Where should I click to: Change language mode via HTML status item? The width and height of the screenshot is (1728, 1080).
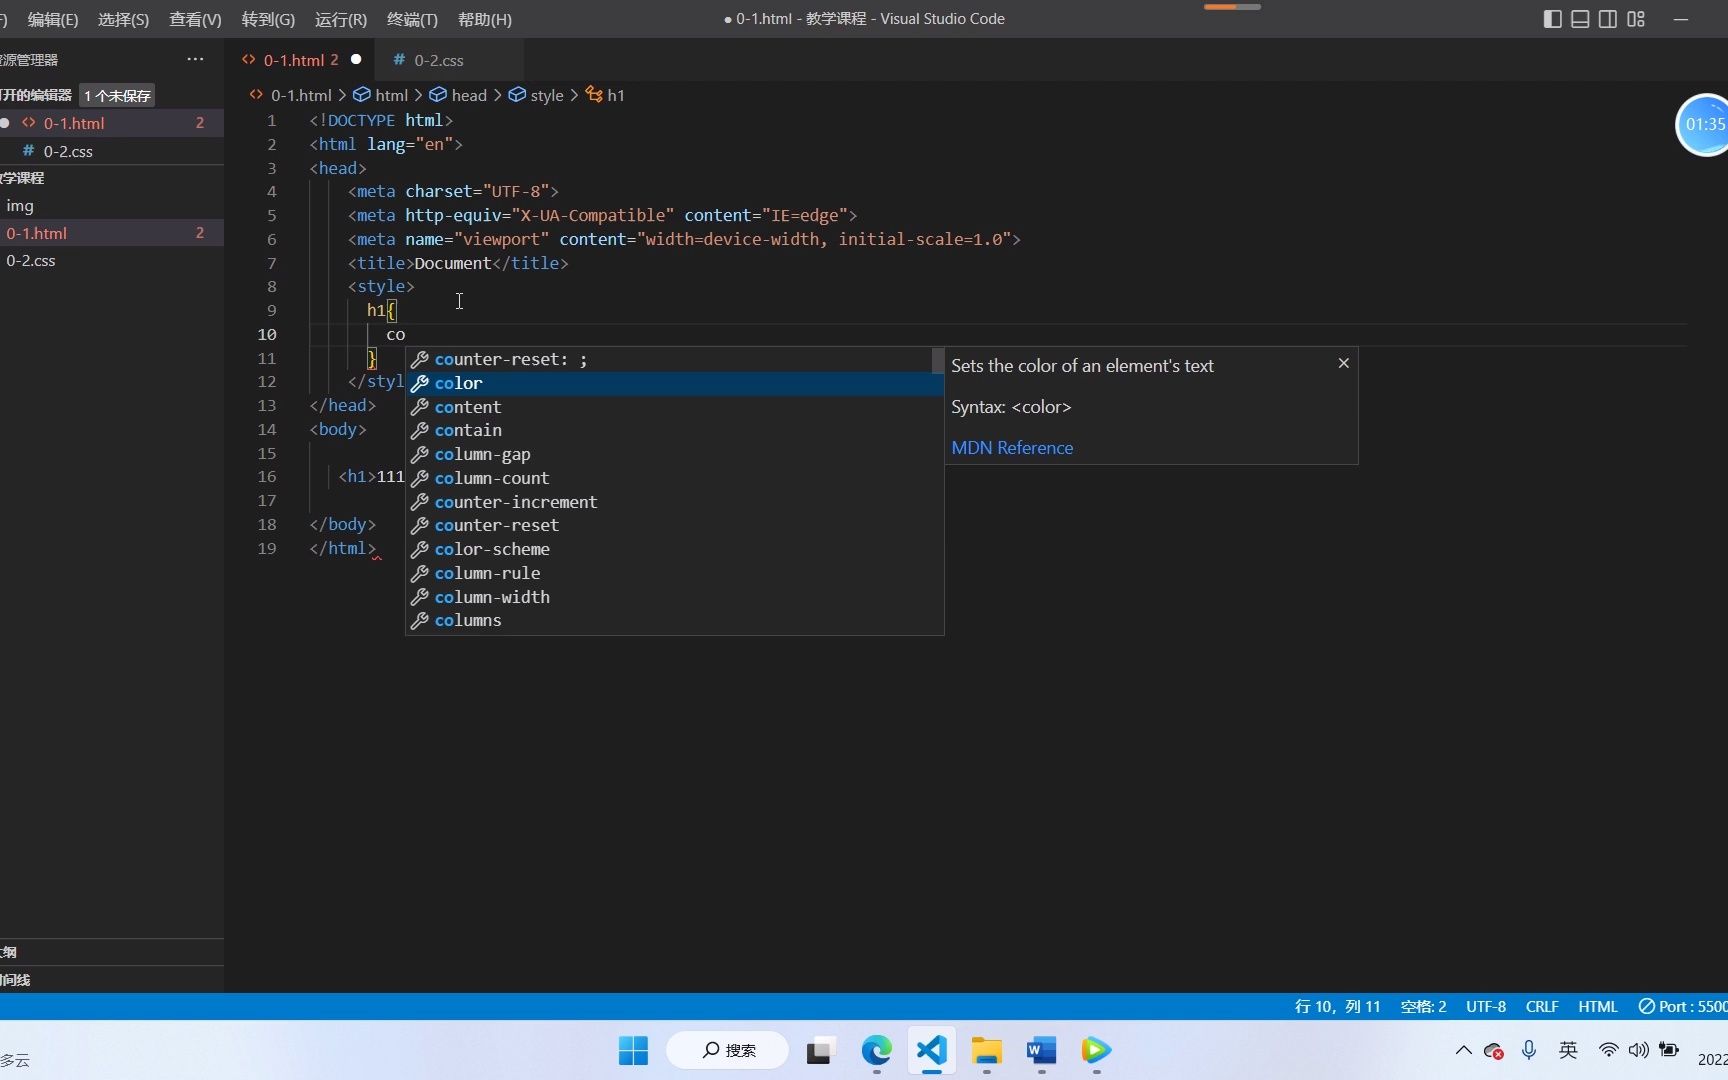pos(1598,1007)
